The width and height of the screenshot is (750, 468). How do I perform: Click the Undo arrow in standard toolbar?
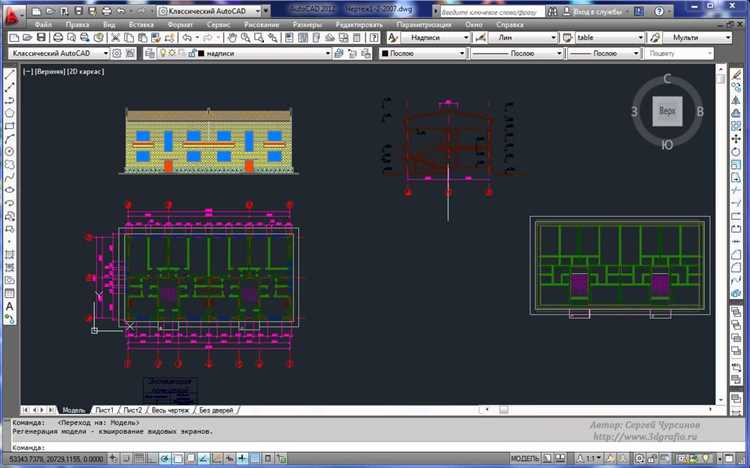click(x=187, y=37)
